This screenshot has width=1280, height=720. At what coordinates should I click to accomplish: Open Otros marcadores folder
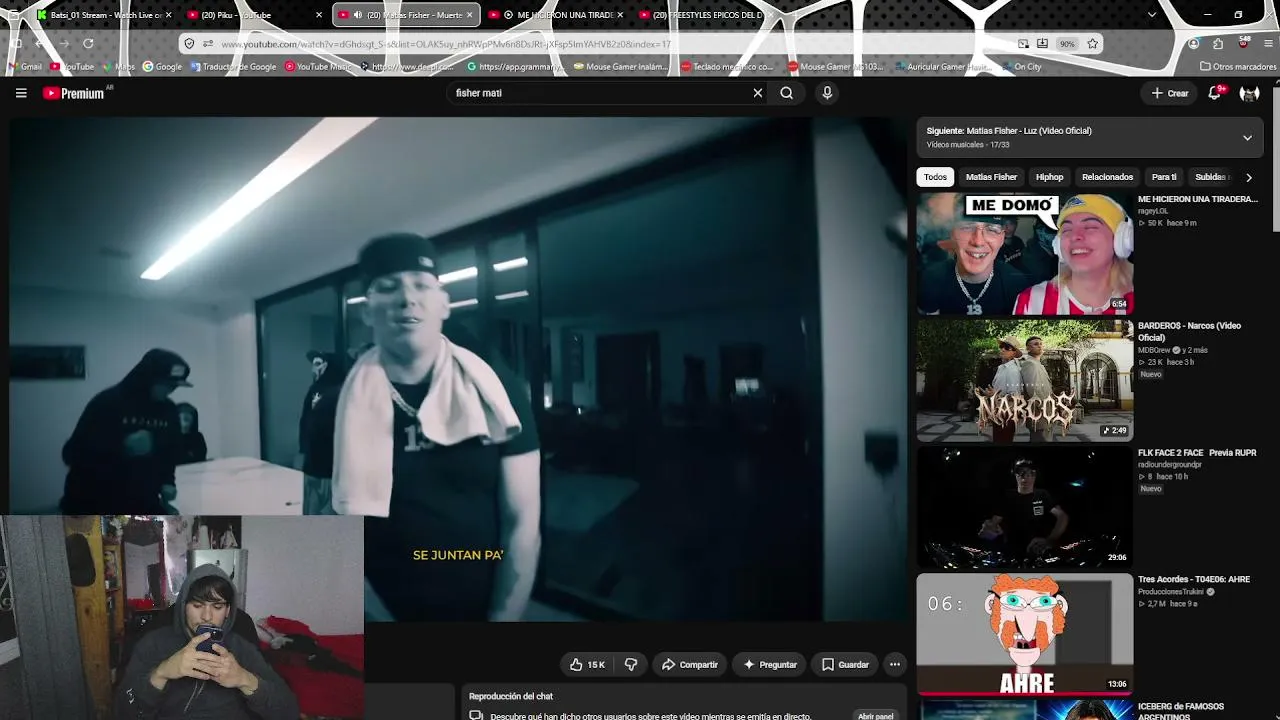point(1238,67)
